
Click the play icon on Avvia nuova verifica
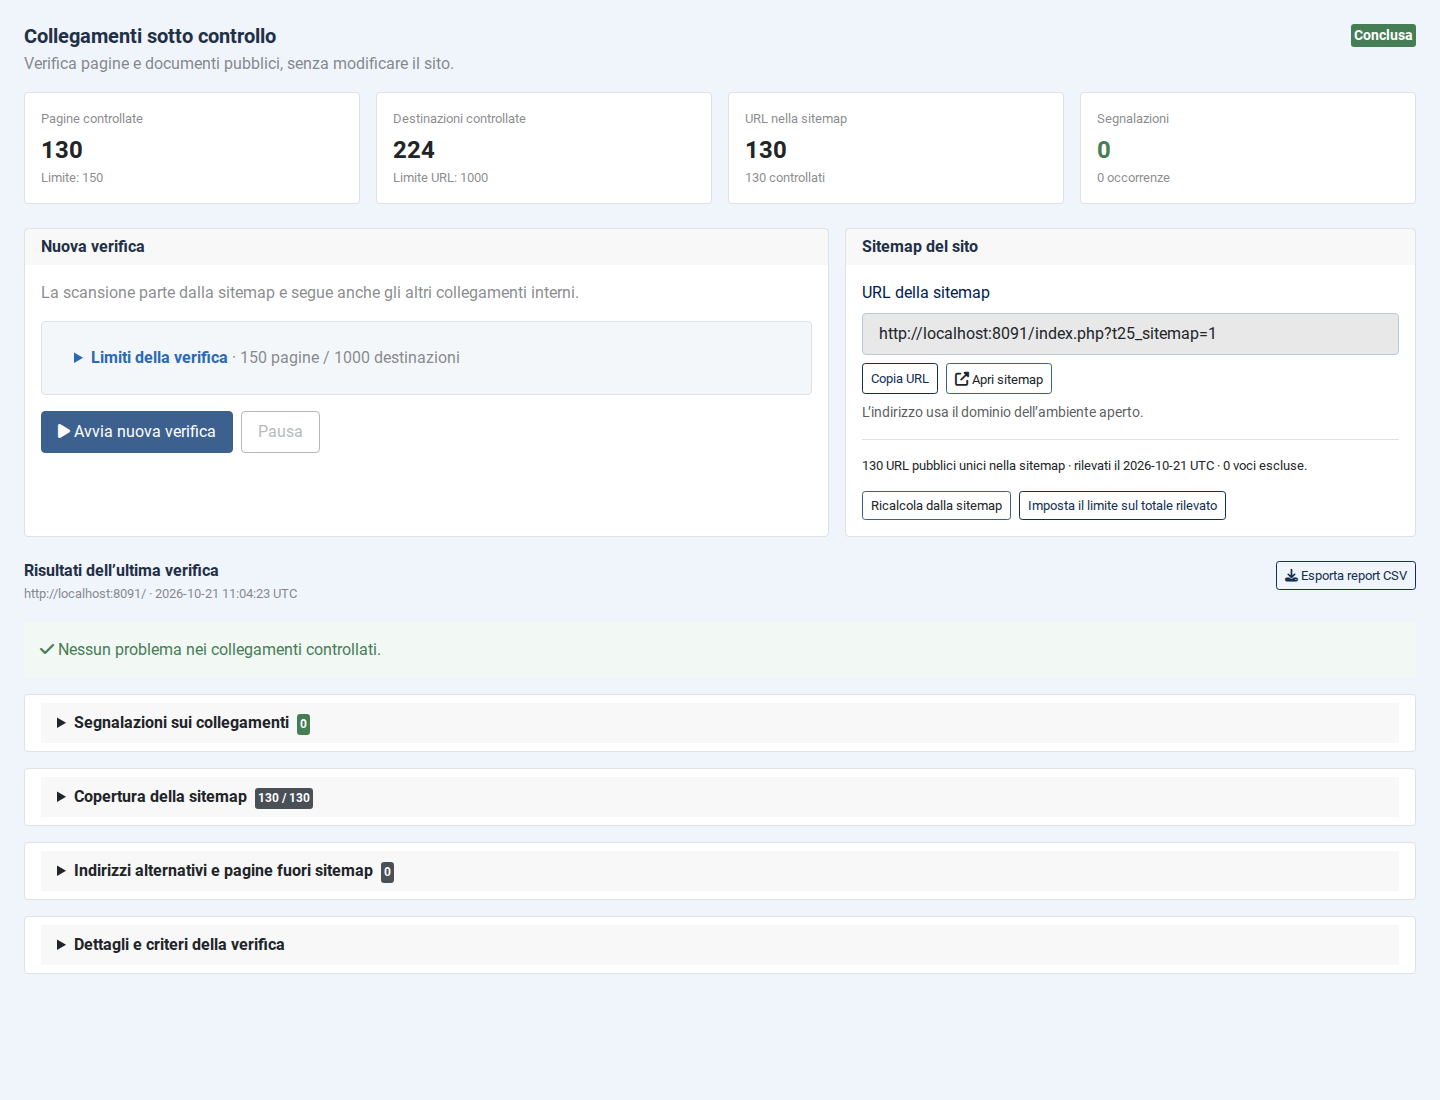(x=64, y=431)
